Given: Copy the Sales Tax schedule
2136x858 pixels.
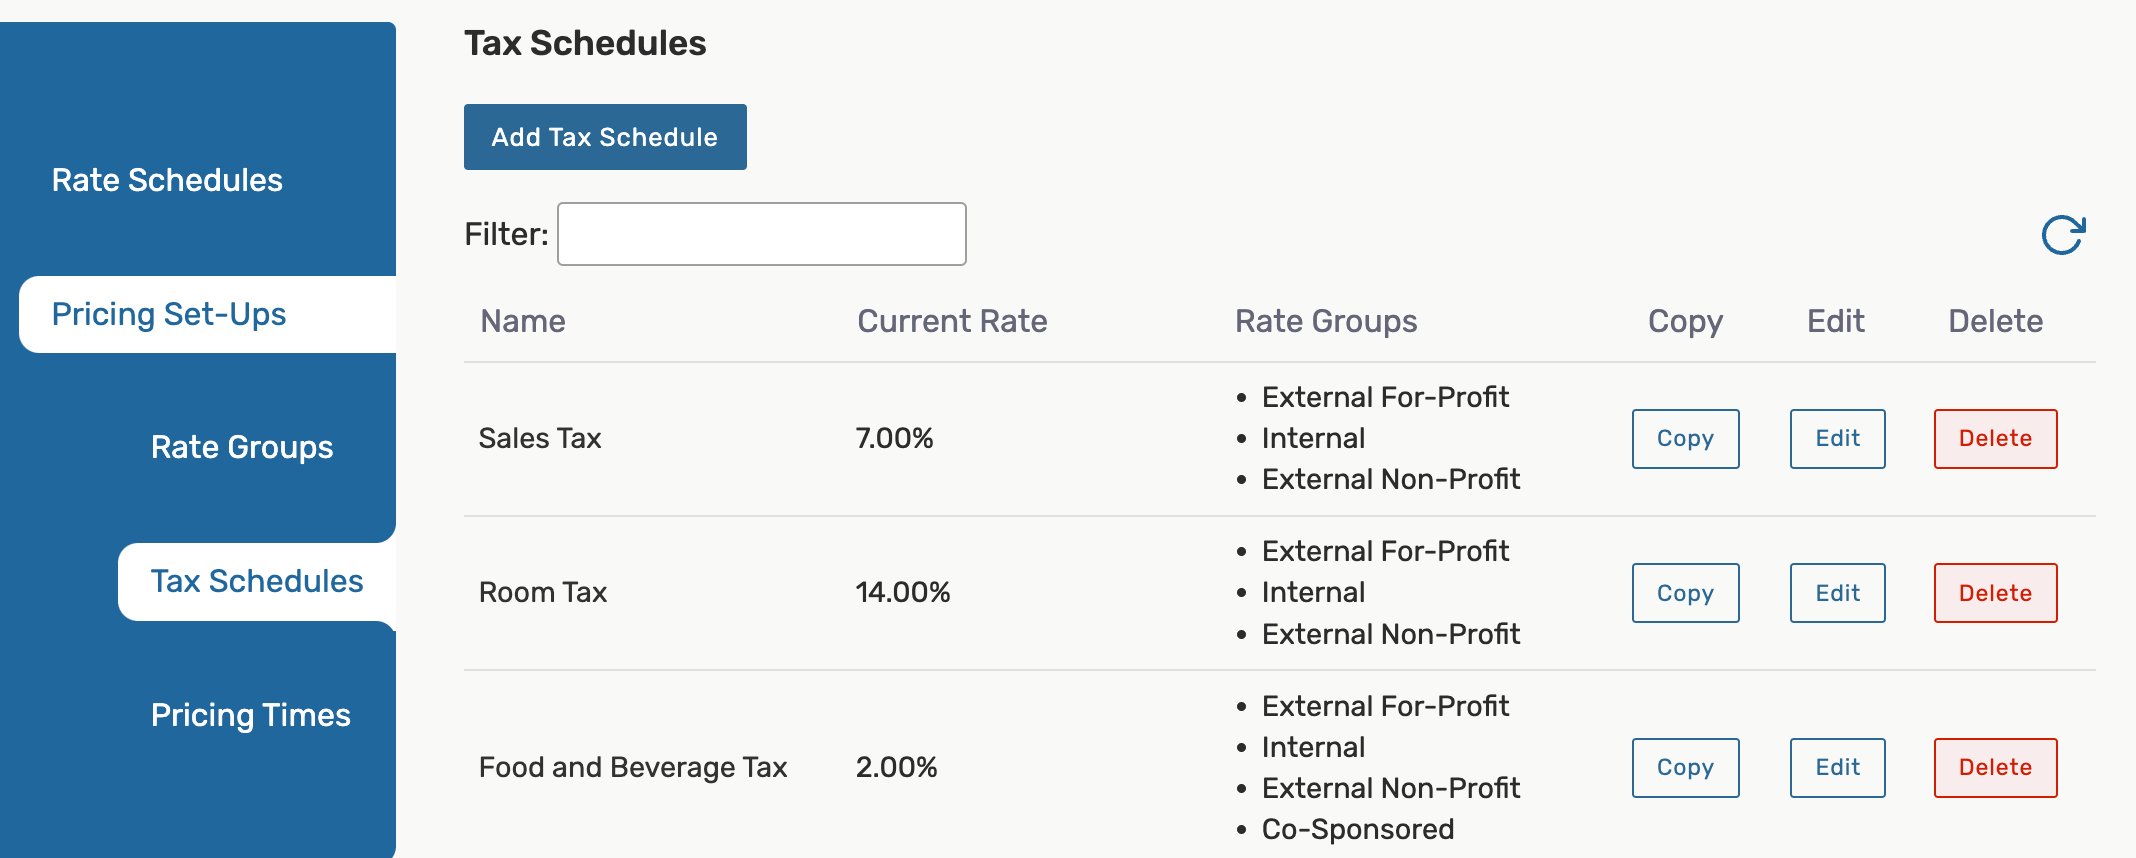Looking at the screenshot, I should pyautogui.click(x=1685, y=439).
